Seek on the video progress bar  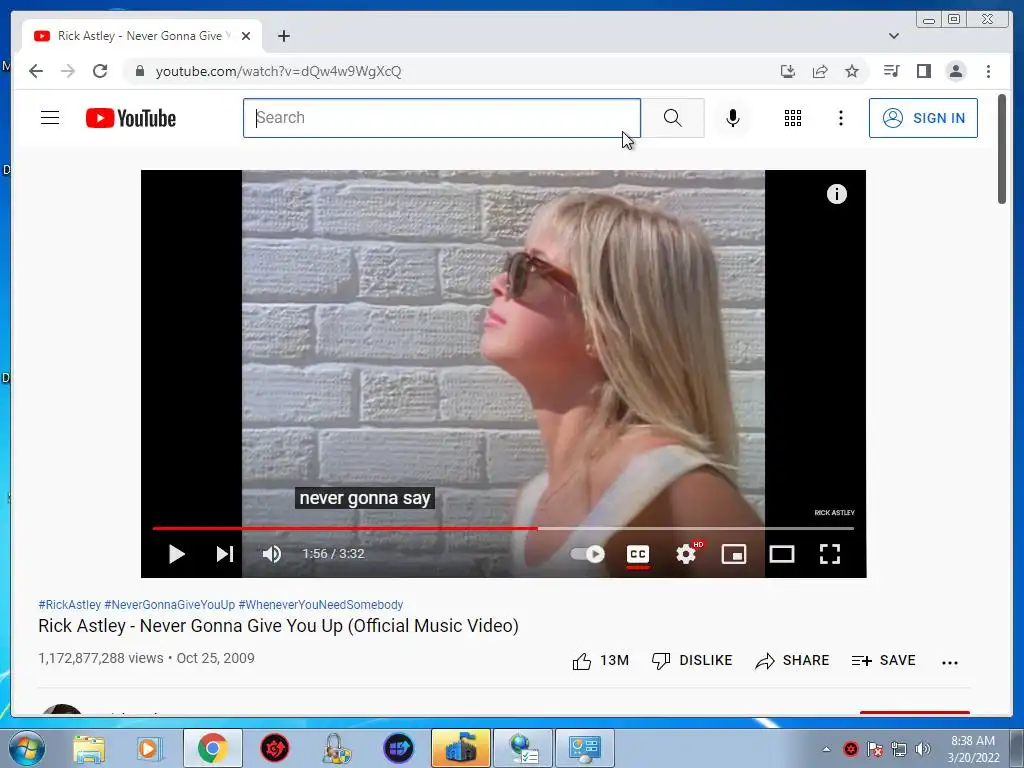pos(503,528)
